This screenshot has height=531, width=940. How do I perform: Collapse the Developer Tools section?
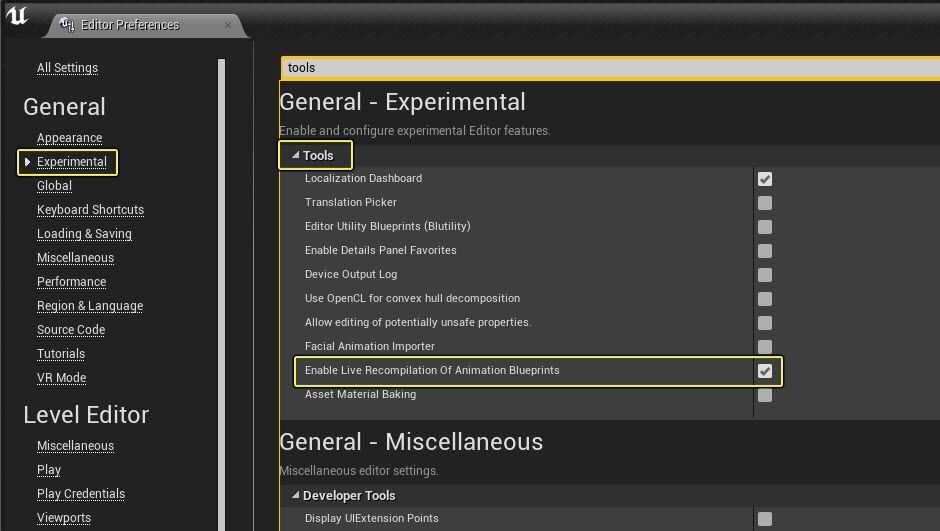click(x=296, y=496)
